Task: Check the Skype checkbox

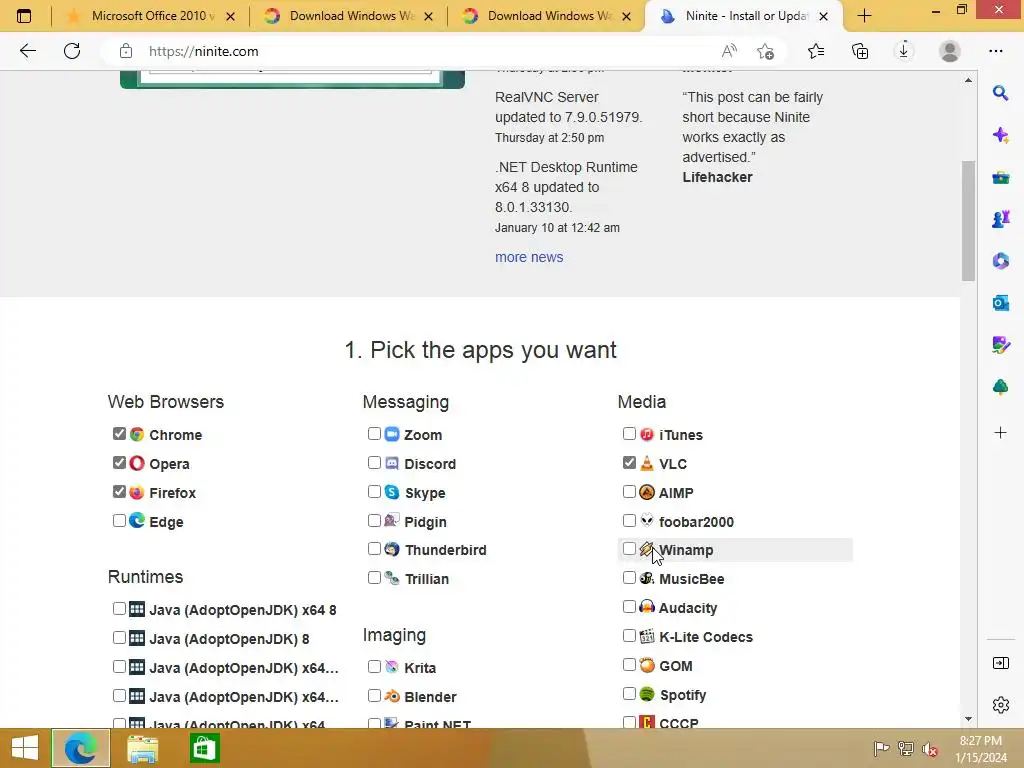Action: point(374,491)
